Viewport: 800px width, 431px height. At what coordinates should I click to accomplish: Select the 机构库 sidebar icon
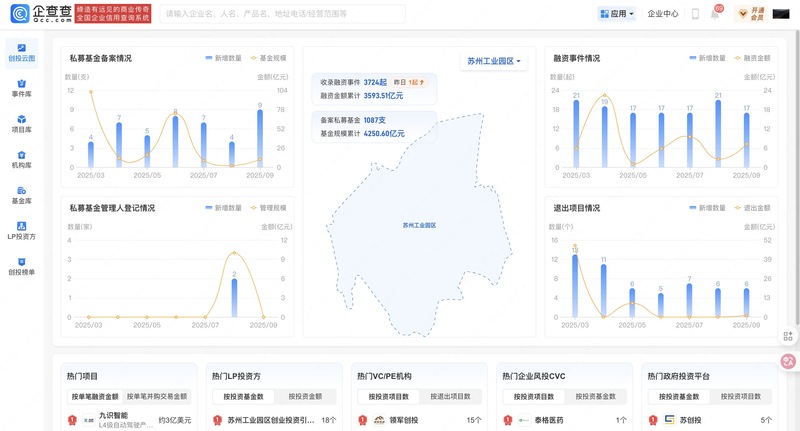point(21,159)
